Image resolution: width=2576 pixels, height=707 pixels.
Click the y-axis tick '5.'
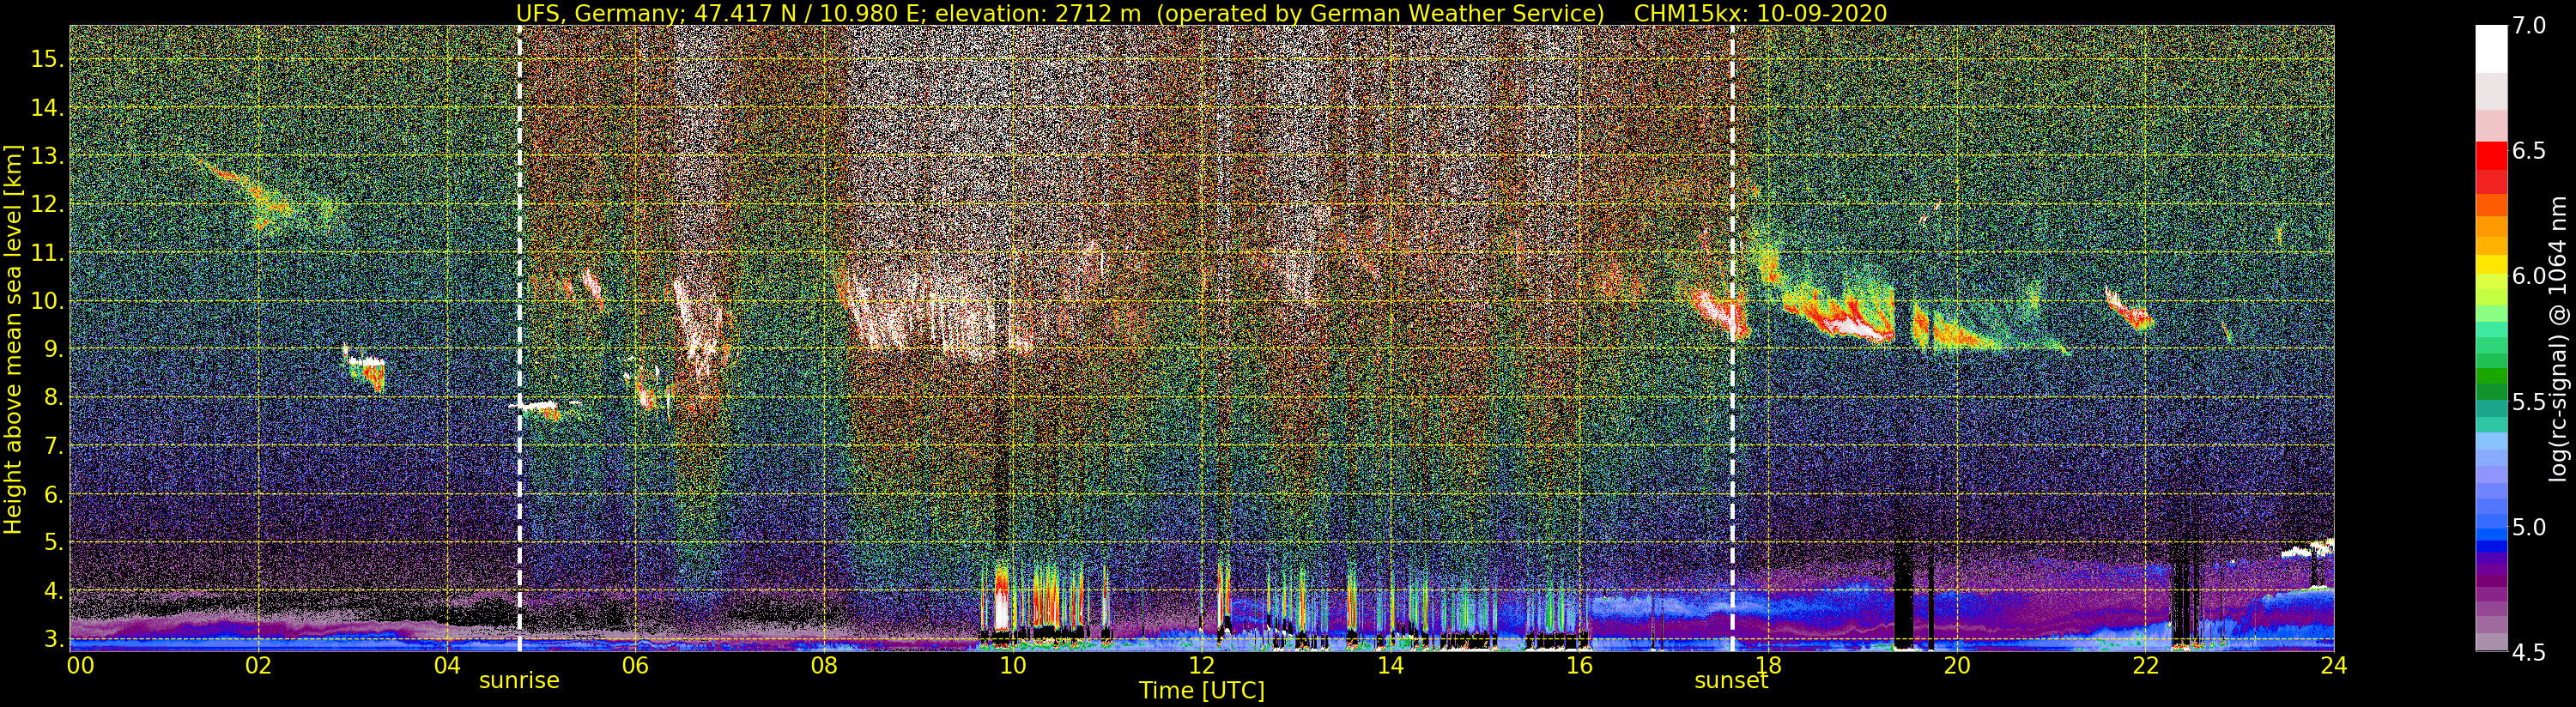click(x=54, y=542)
